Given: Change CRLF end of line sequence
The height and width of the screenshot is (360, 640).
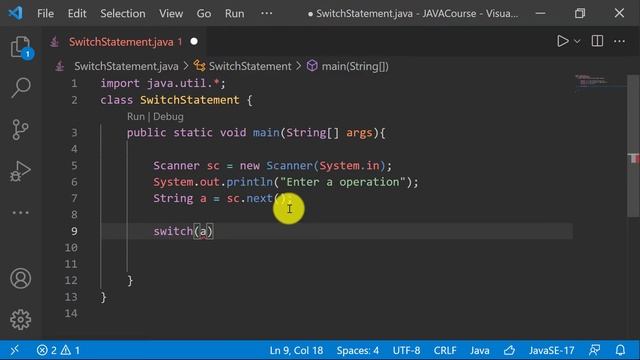Looking at the screenshot, I should tap(445, 350).
